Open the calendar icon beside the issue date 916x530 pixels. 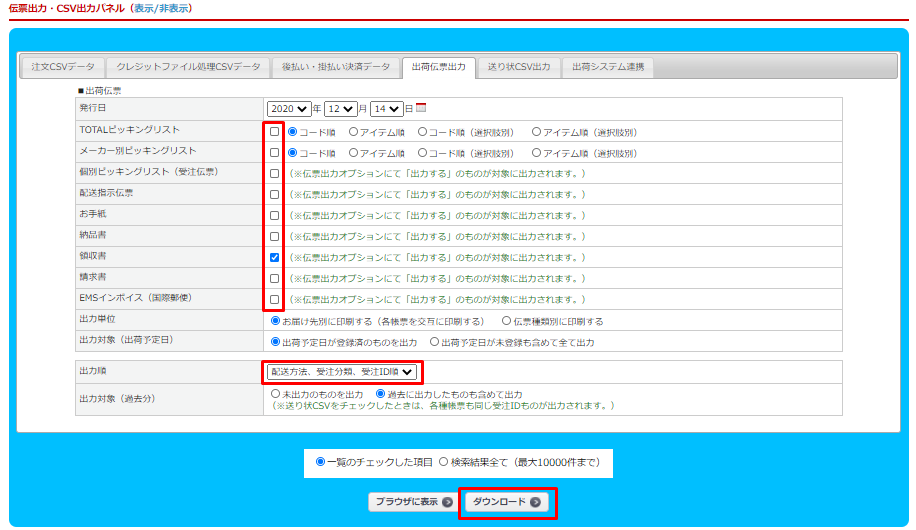pyautogui.click(x=421, y=108)
